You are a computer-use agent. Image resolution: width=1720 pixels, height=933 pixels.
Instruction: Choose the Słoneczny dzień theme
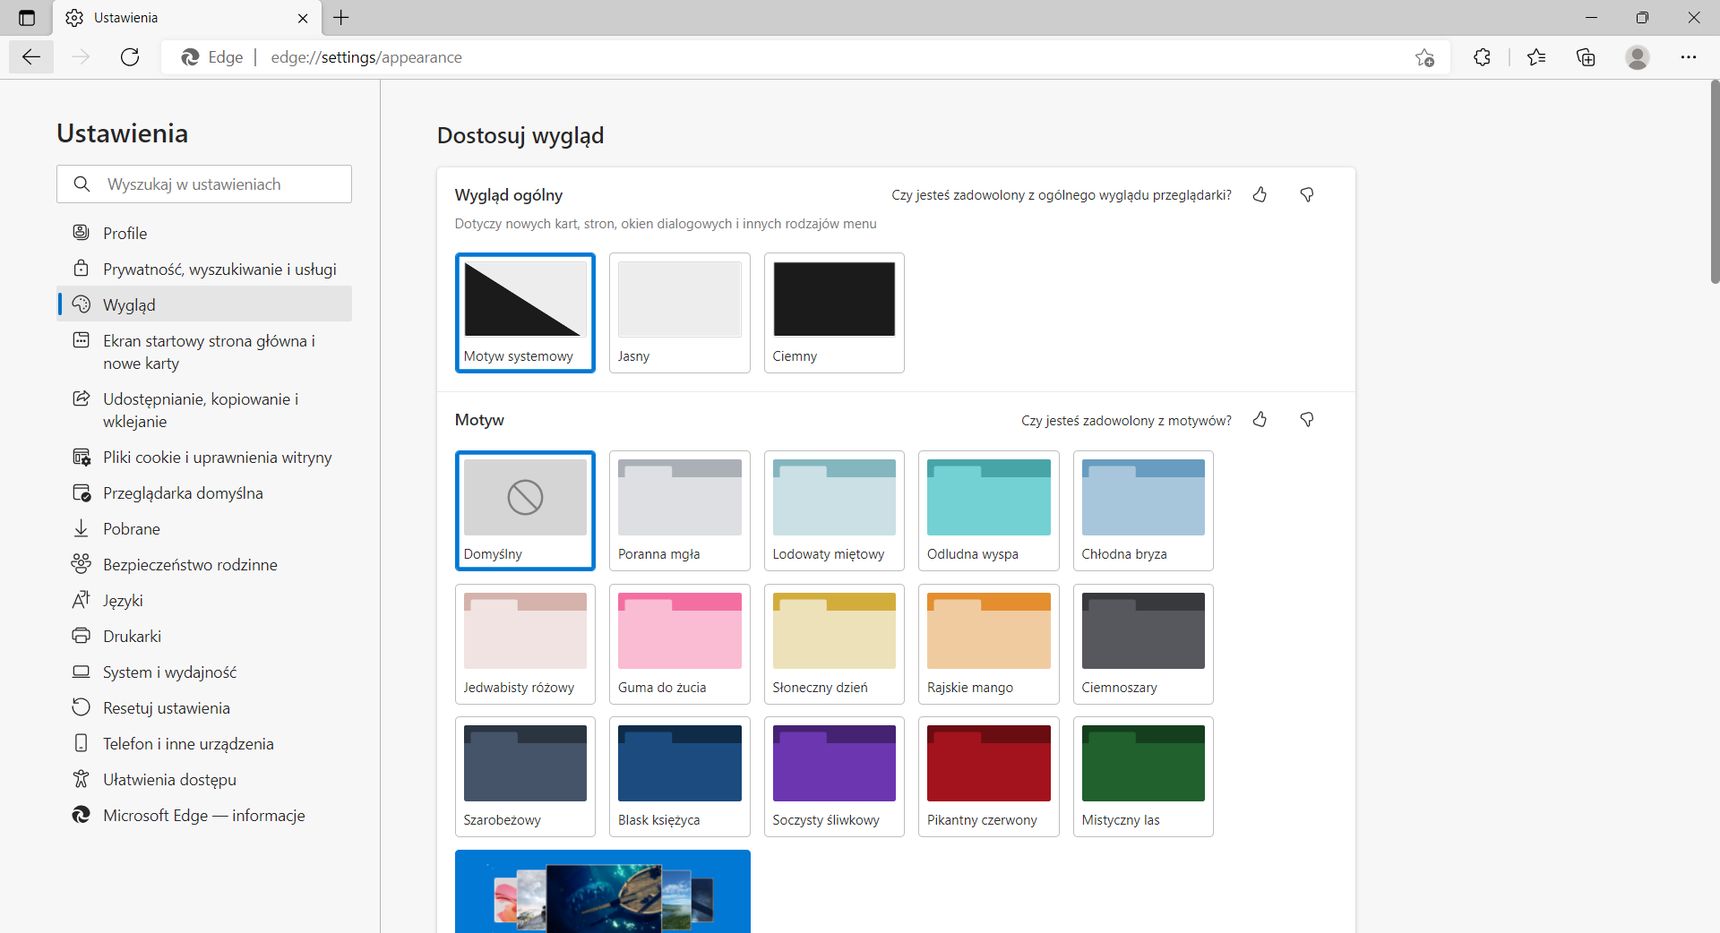[x=834, y=644]
